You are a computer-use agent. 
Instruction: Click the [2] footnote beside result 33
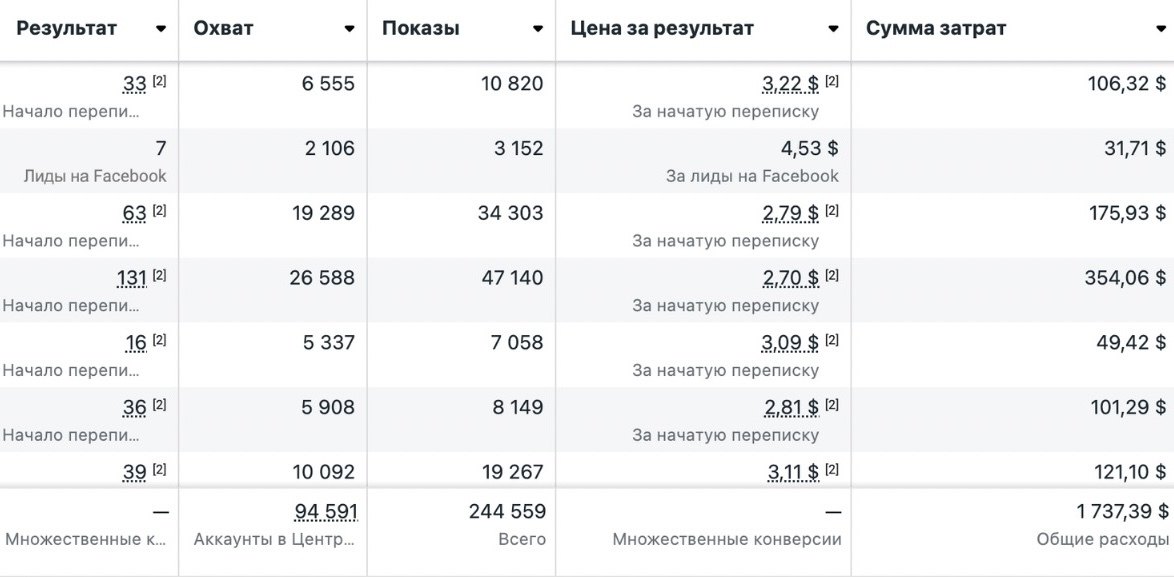coord(159,82)
